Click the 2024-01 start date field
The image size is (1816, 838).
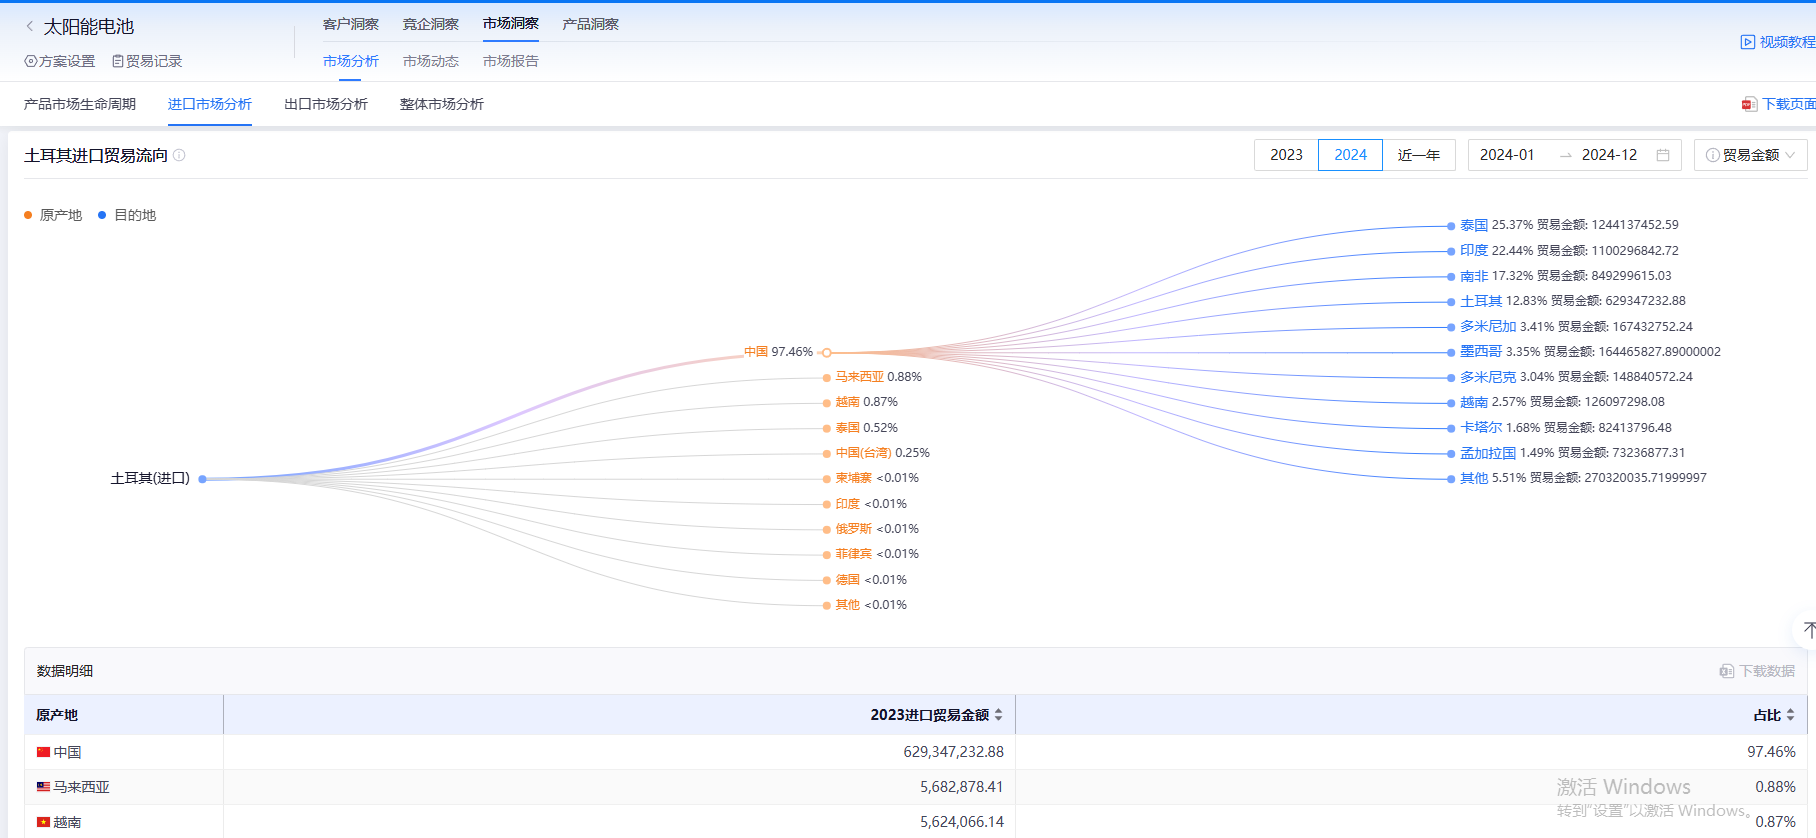[x=1507, y=155]
